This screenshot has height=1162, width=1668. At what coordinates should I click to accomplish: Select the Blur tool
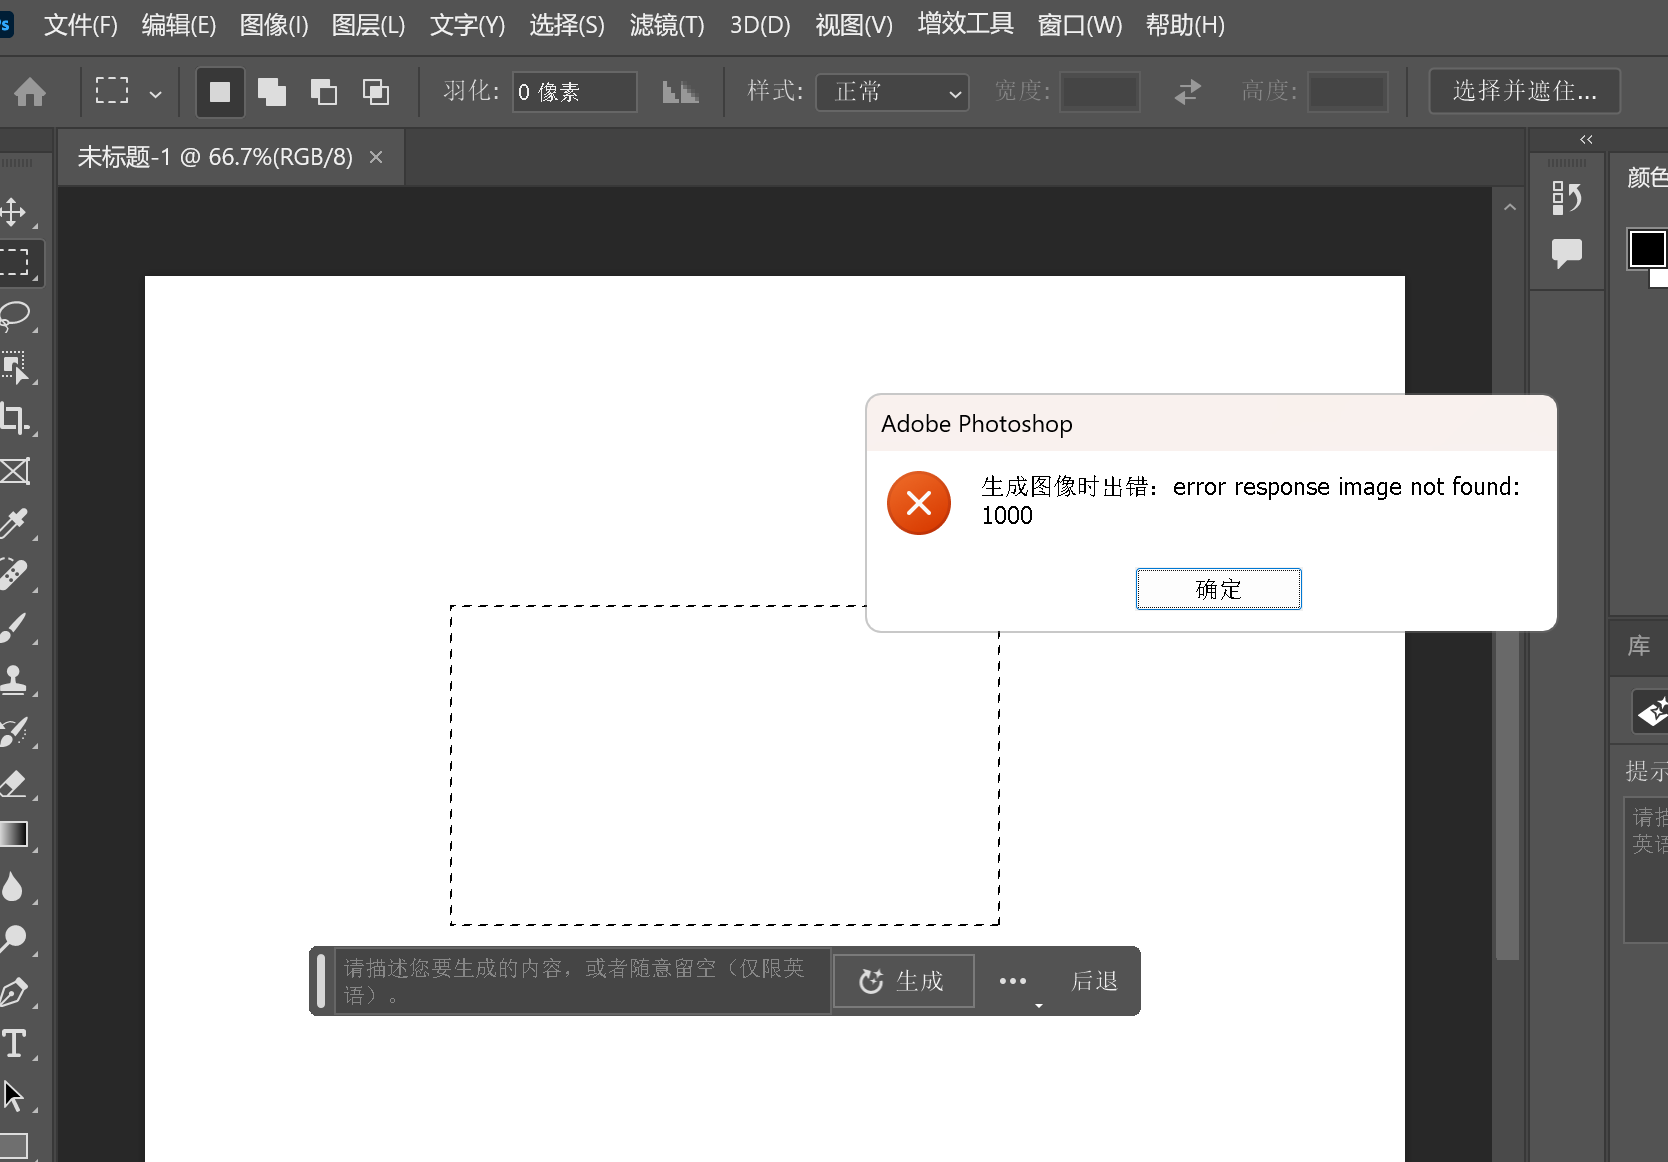(14, 887)
